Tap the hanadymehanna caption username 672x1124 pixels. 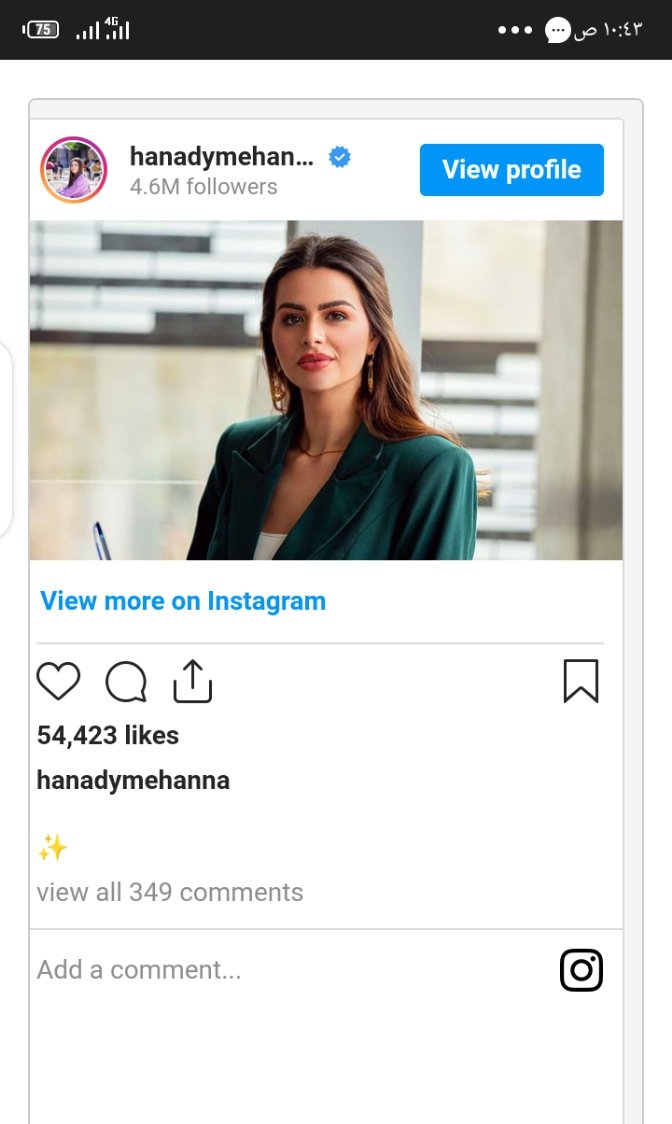tap(133, 780)
